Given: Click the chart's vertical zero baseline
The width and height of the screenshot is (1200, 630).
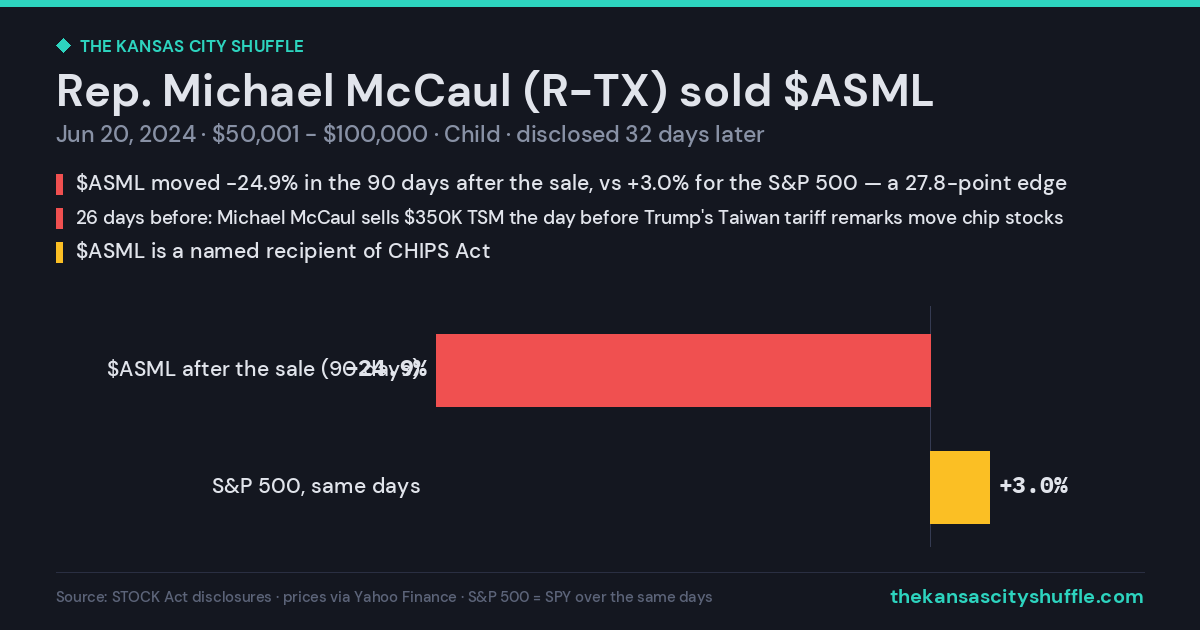Looking at the screenshot, I should coord(931,427).
